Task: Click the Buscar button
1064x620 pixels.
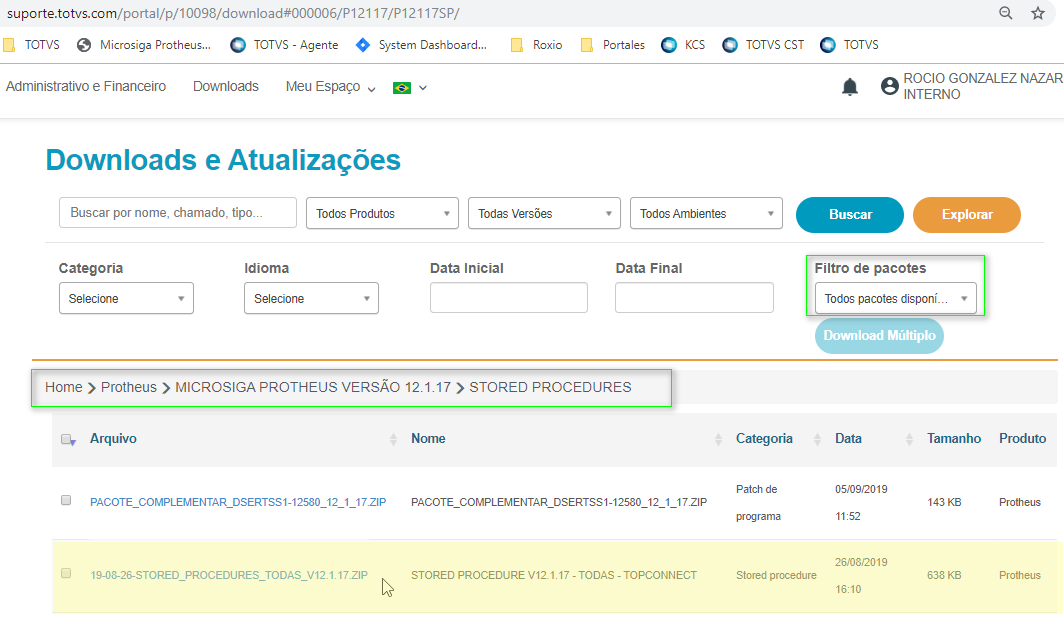Action: click(x=850, y=214)
